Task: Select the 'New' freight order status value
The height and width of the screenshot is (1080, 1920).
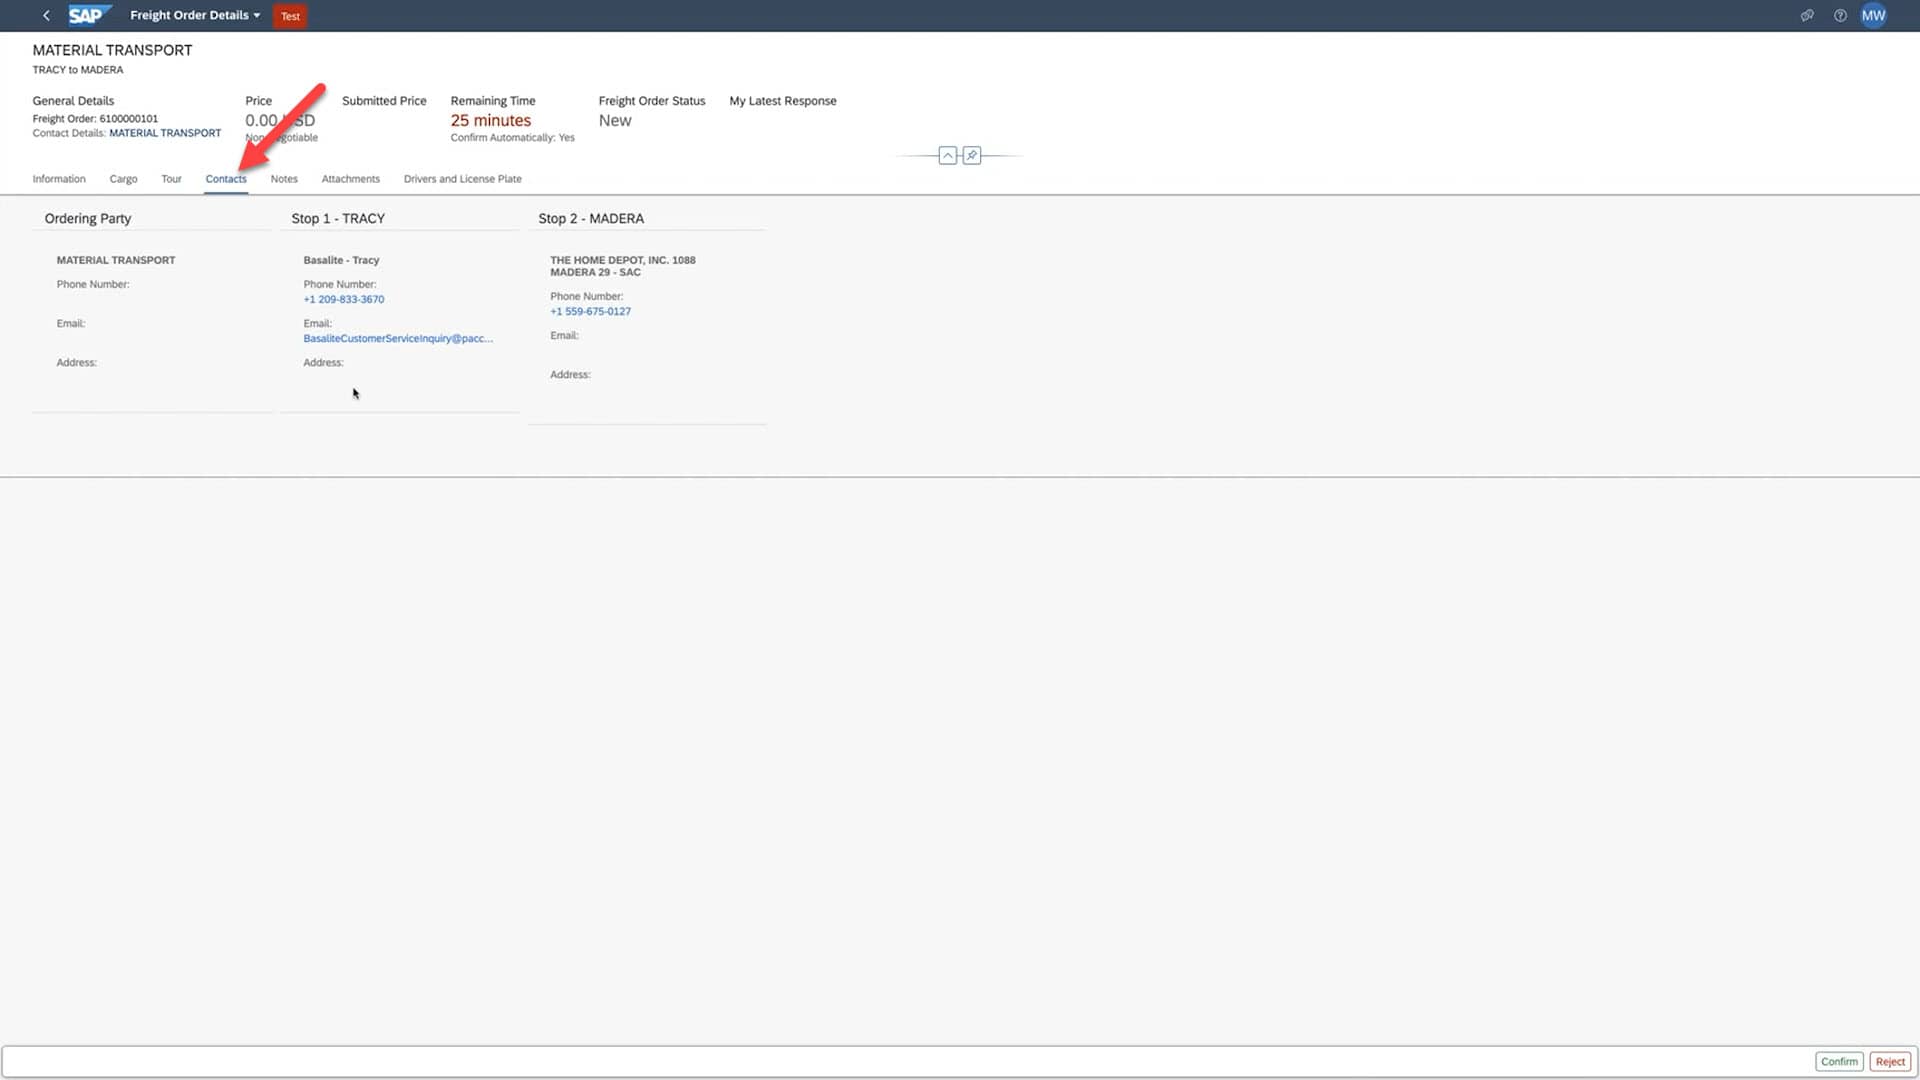Action: [x=615, y=120]
